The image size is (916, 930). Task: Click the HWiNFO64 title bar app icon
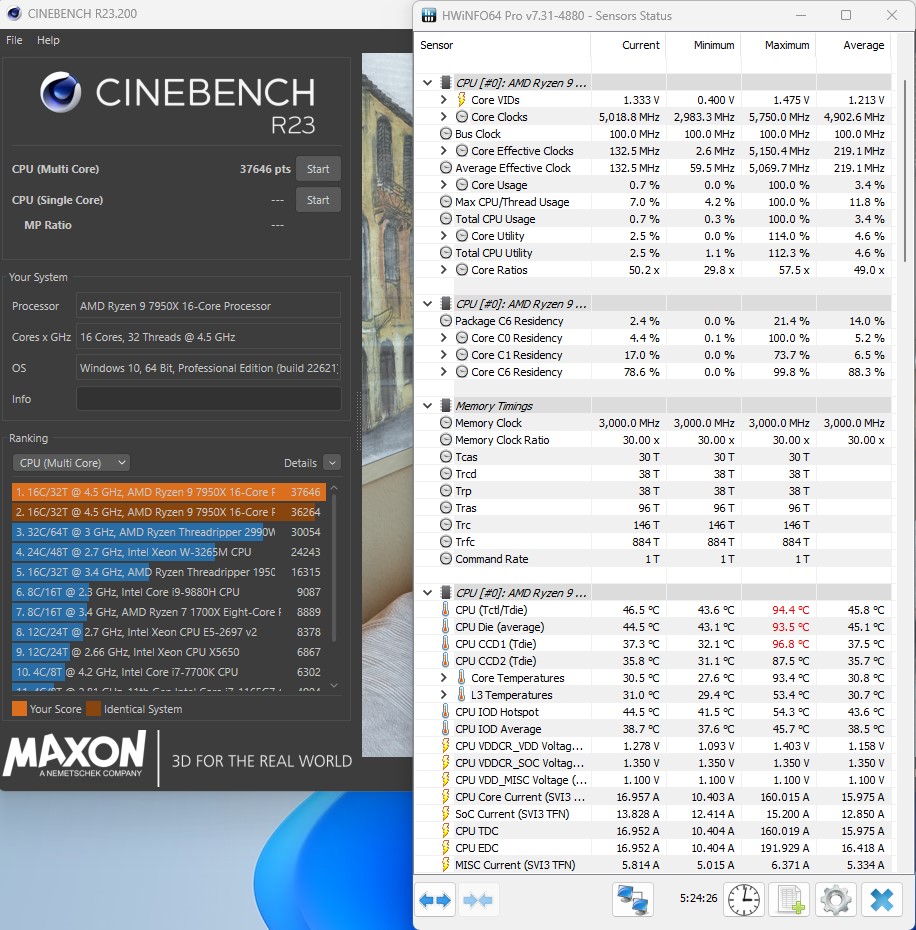pos(429,16)
